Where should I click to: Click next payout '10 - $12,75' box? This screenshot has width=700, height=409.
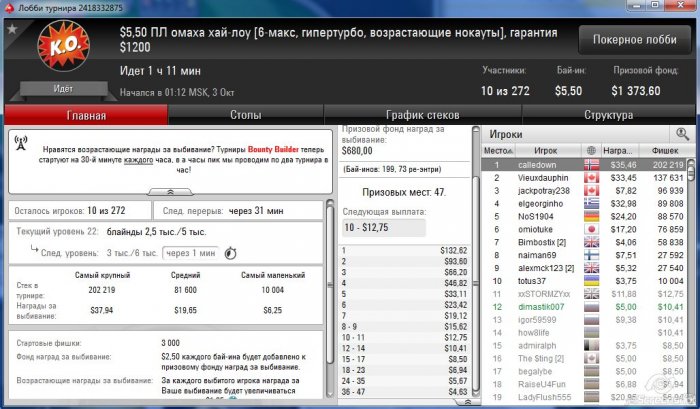pyautogui.click(x=384, y=228)
